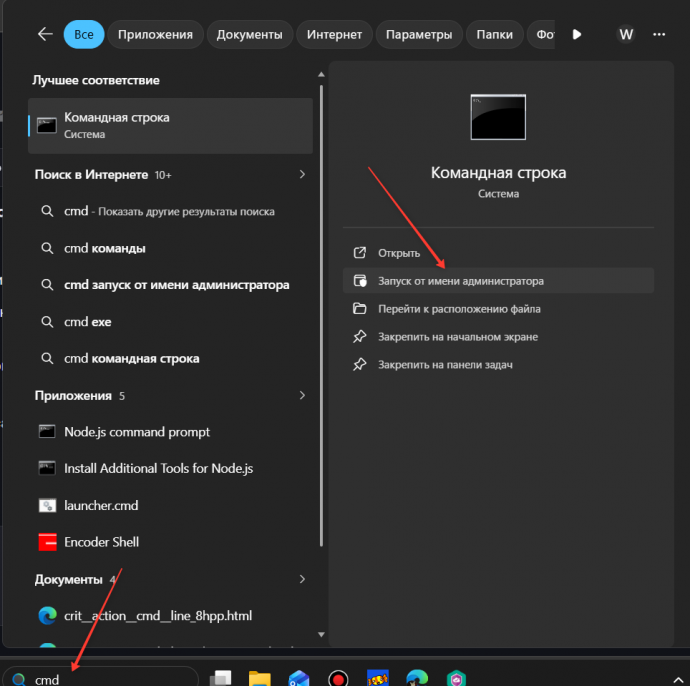The width and height of the screenshot is (690, 686).
Task: Switch to the Папки filter tab
Action: 495,34
